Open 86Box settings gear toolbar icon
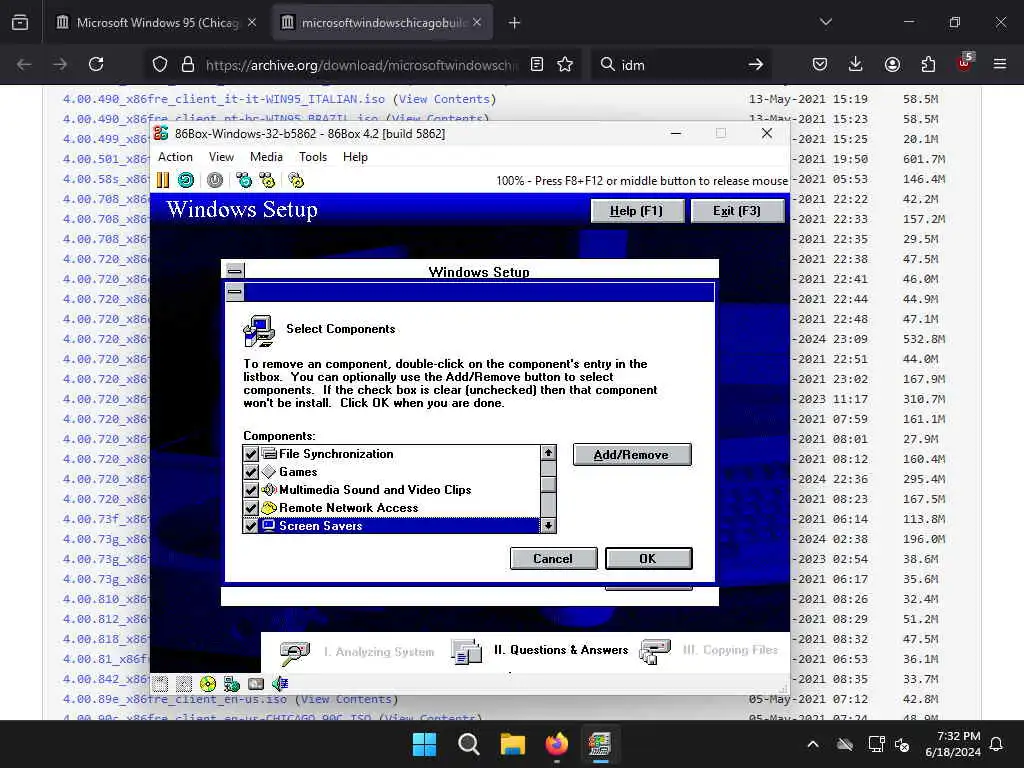1024x768 pixels. point(296,180)
